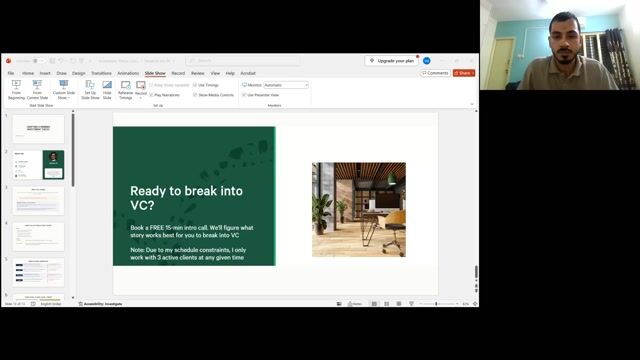Click the Save icon in quick access toolbar
The image size is (640, 360).
click(52, 61)
